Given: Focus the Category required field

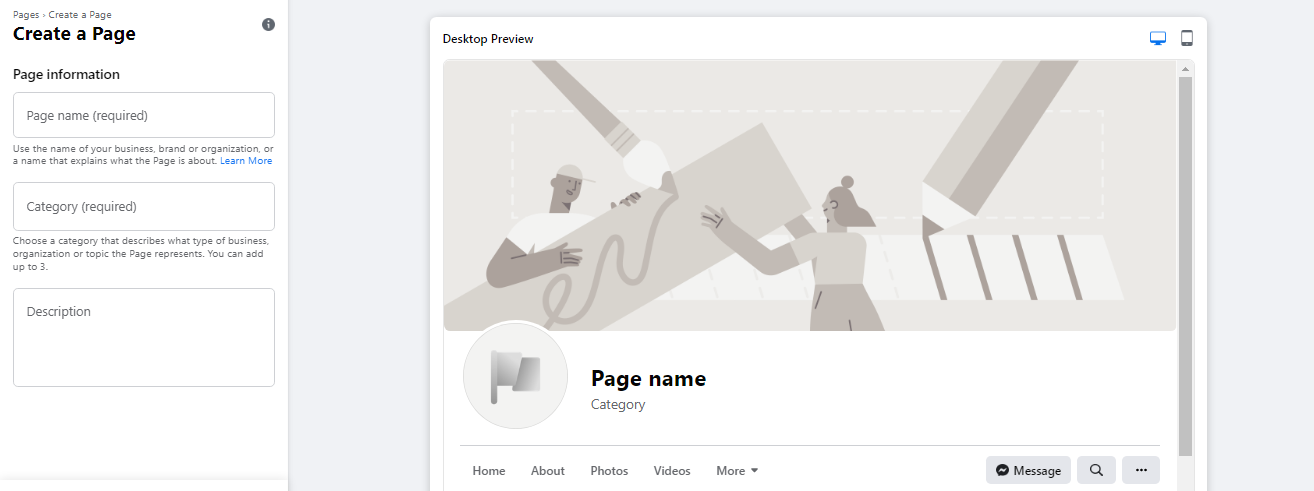Looking at the screenshot, I should 144,206.
